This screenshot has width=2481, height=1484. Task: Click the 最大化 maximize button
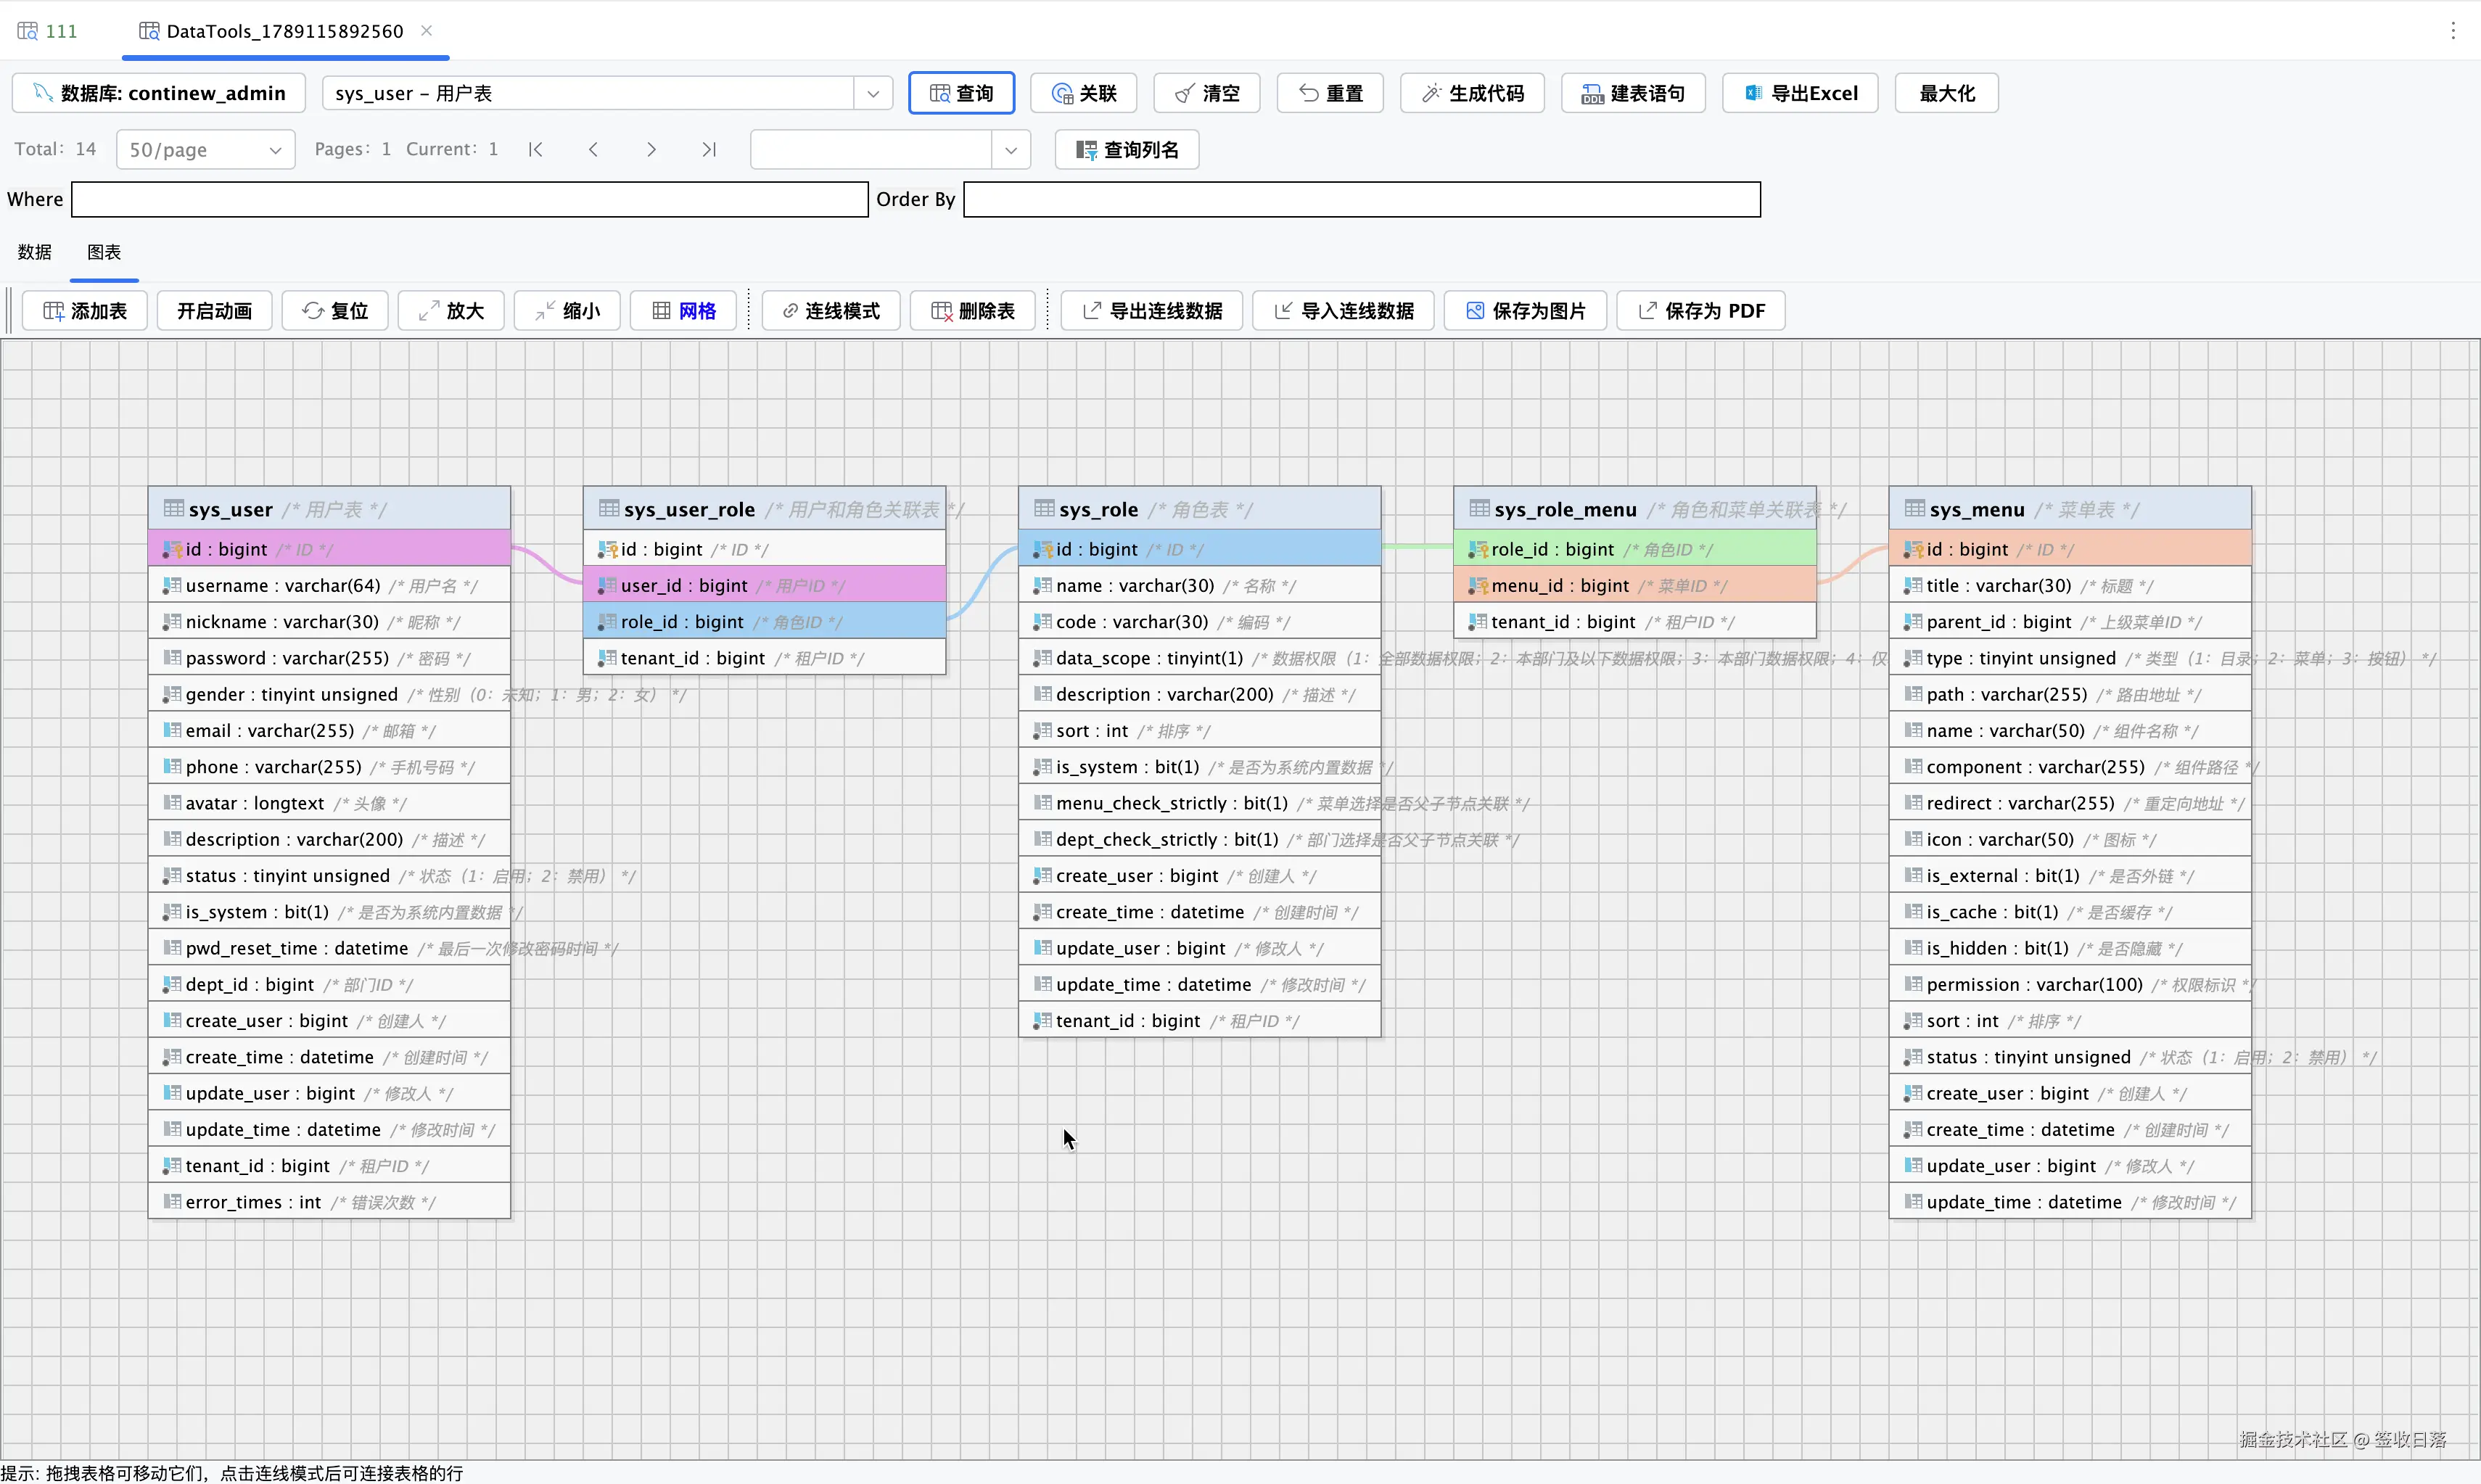(1946, 93)
